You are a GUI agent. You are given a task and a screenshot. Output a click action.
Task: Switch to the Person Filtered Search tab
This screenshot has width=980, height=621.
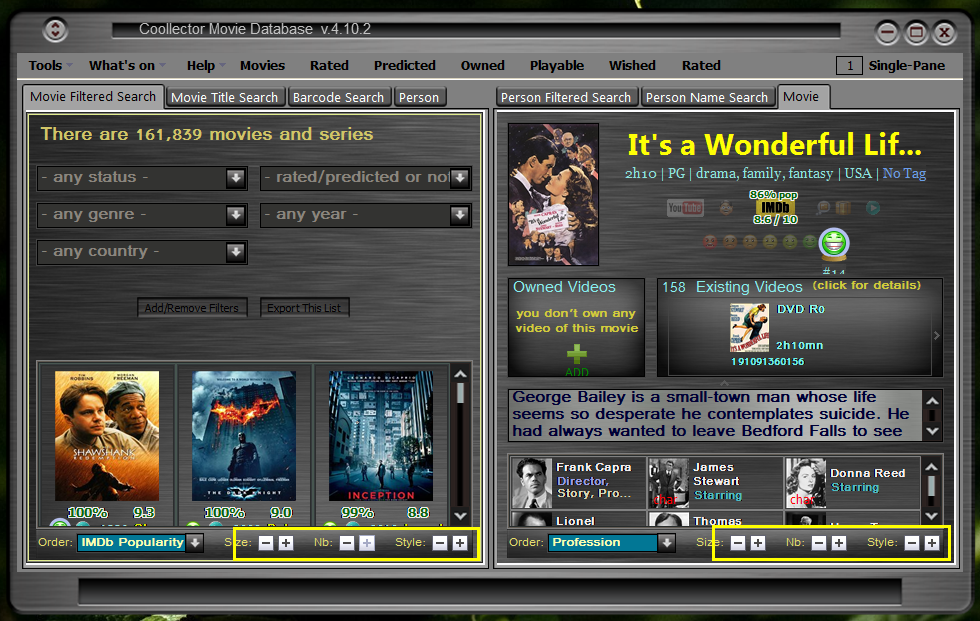pyautogui.click(x=566, y=97)
